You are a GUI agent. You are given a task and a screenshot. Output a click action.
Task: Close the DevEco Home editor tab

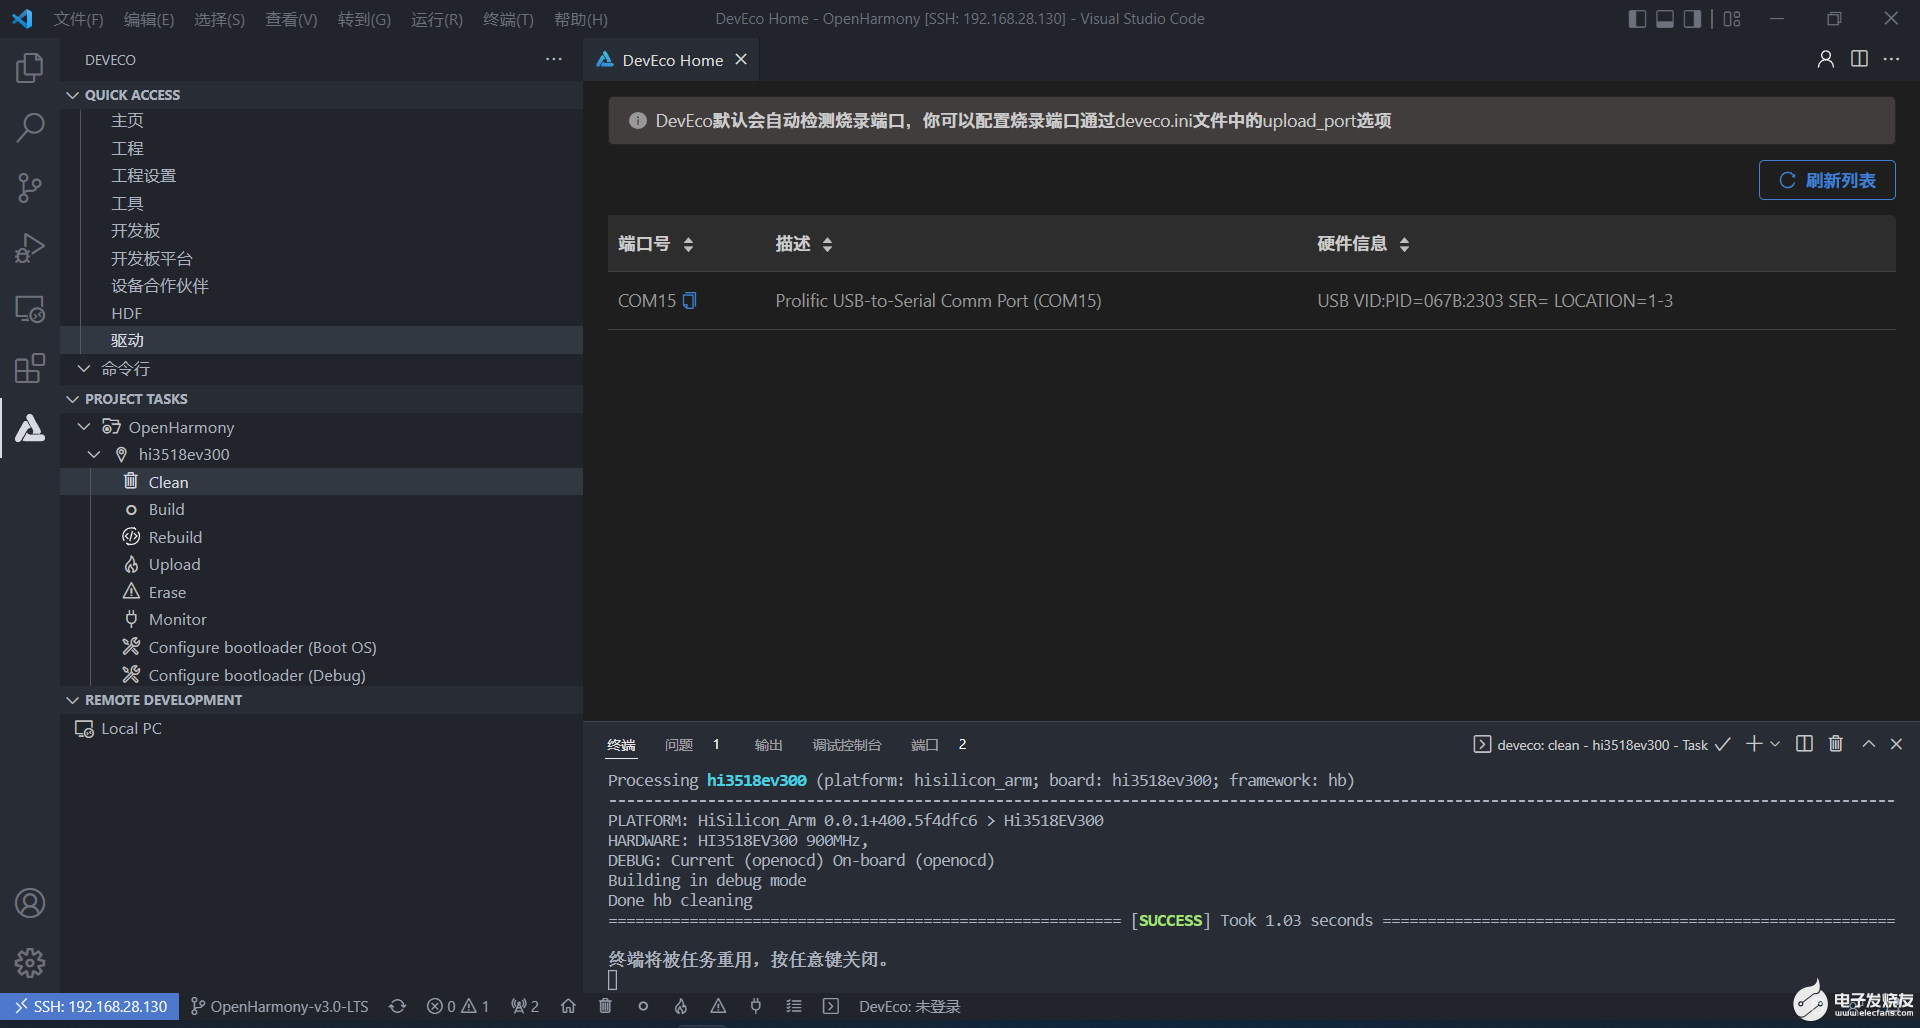tap(741, 59)
